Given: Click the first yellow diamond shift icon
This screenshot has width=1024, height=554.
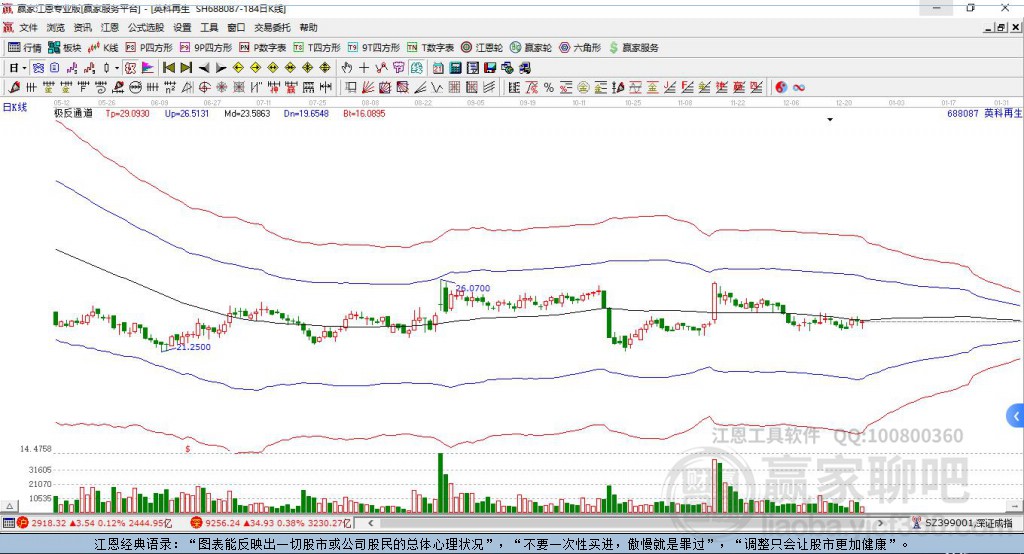Looking at the screenshot, I should click(238, 68).
